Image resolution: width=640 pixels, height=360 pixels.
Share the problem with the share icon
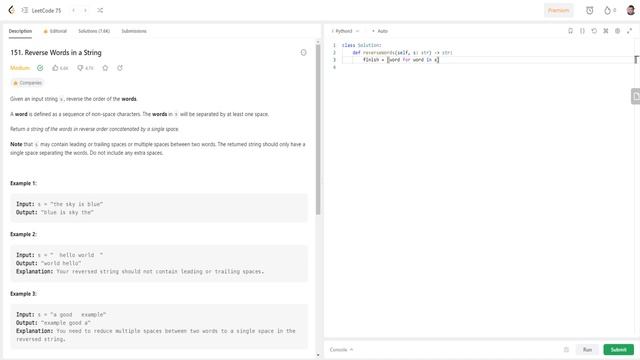click(120, 68)
